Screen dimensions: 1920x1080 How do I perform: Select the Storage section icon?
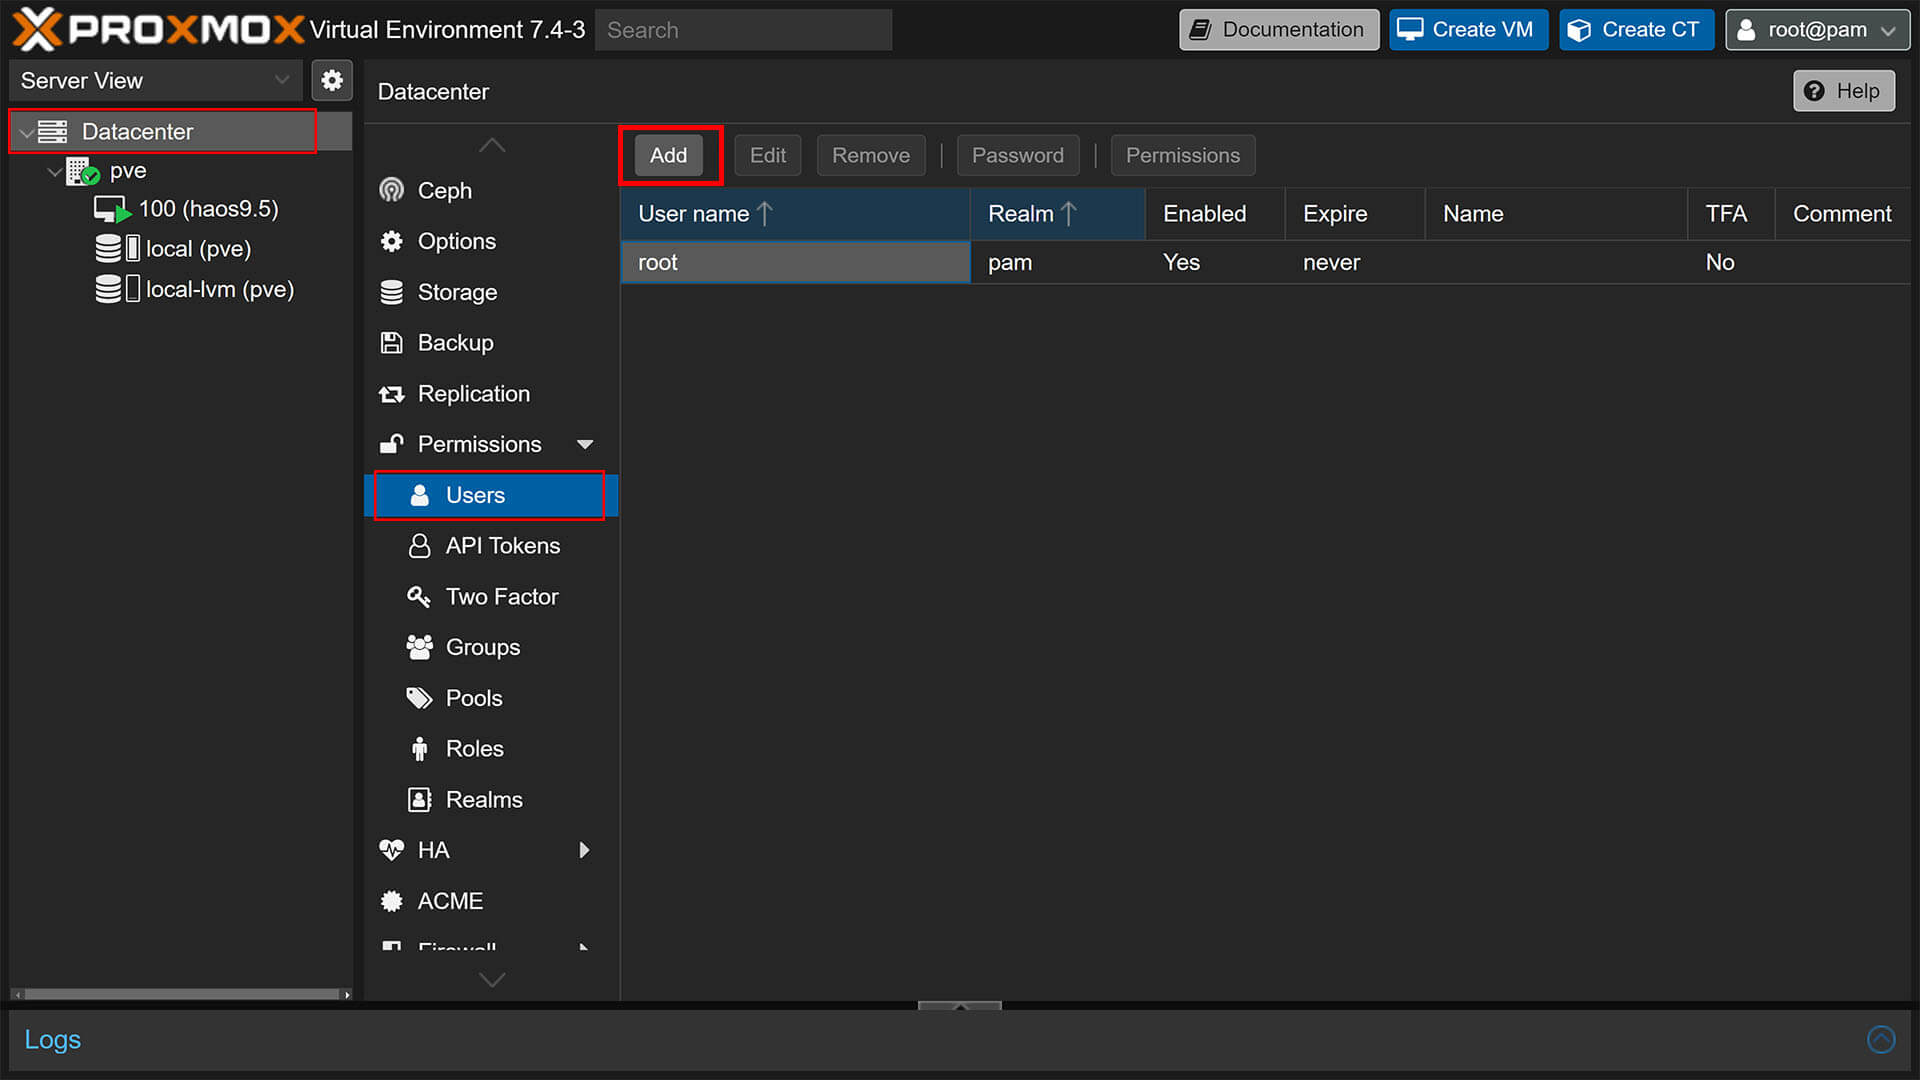coord(393,292)
